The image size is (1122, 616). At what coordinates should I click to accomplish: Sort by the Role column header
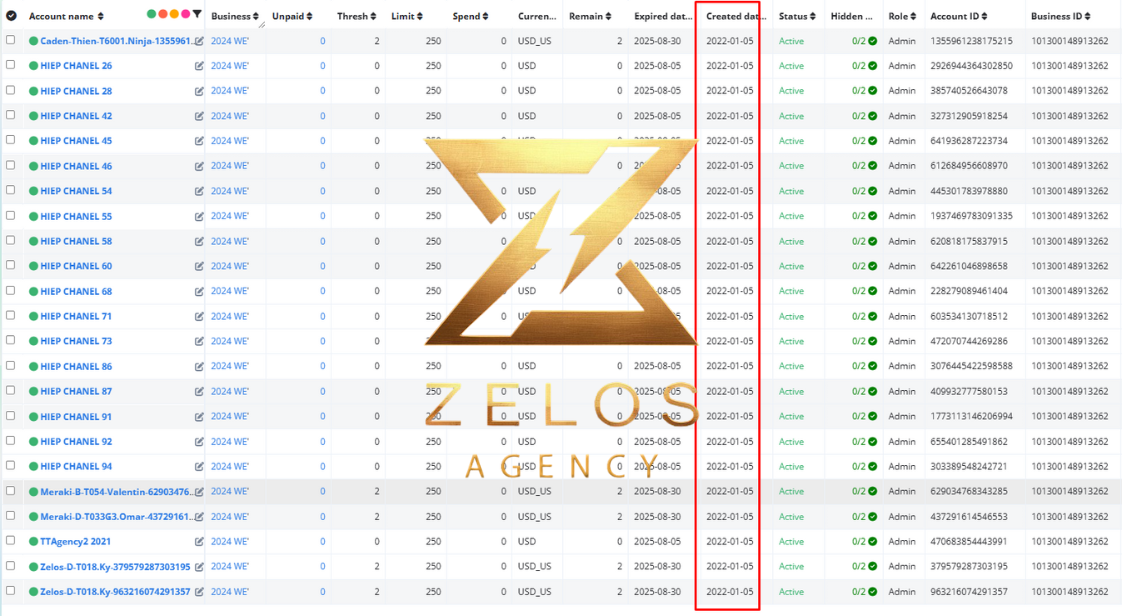(902, 16)
